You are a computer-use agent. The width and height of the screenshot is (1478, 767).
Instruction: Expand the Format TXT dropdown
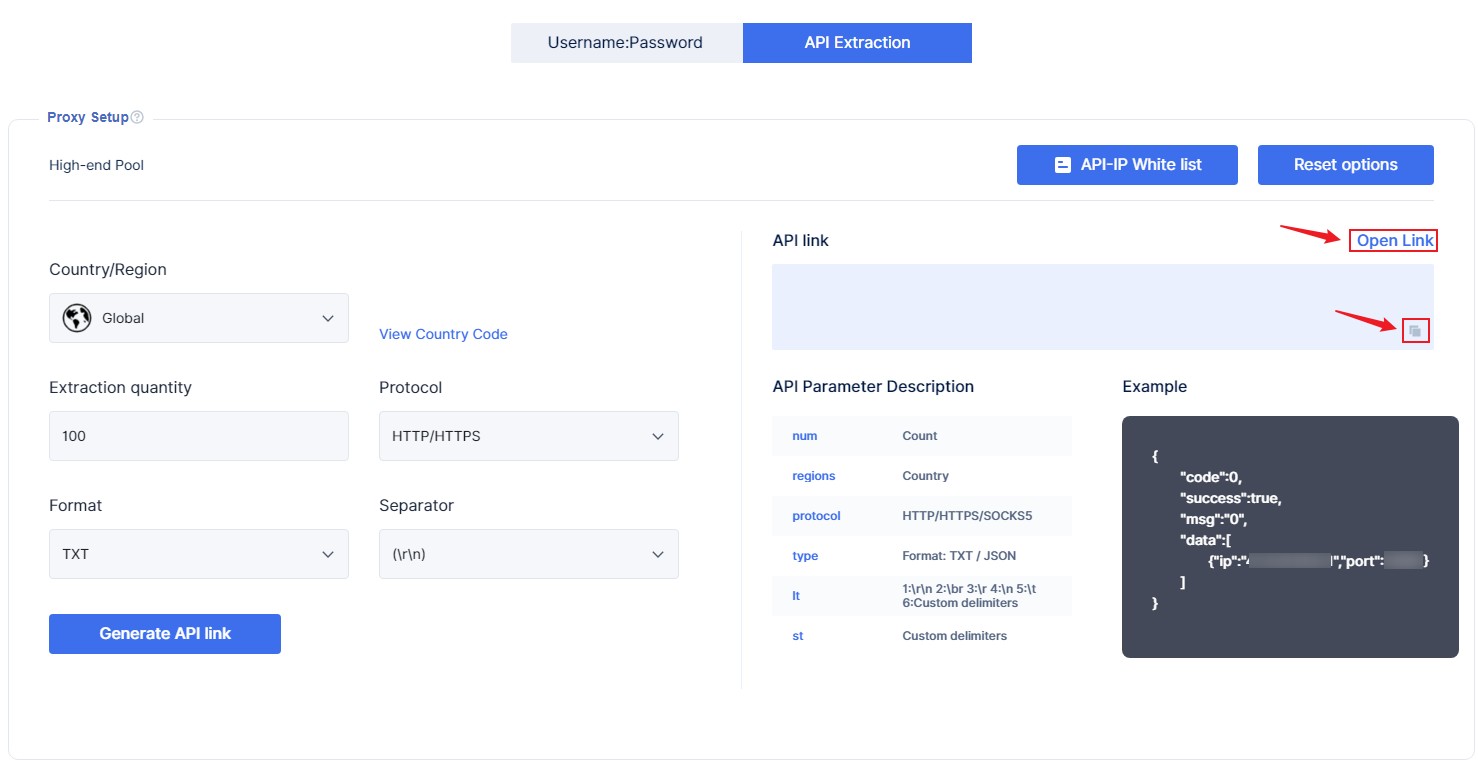(198, 554)
